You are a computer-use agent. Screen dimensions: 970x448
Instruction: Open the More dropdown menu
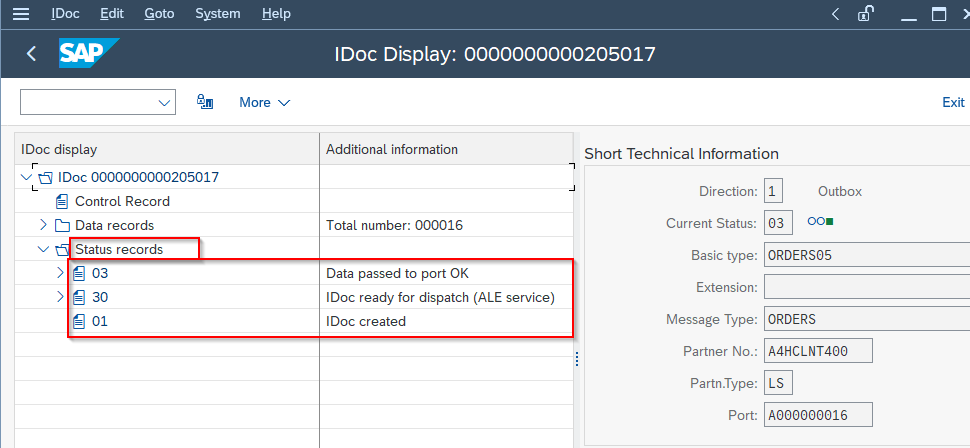pyautogui.click(x=264, y=102)
